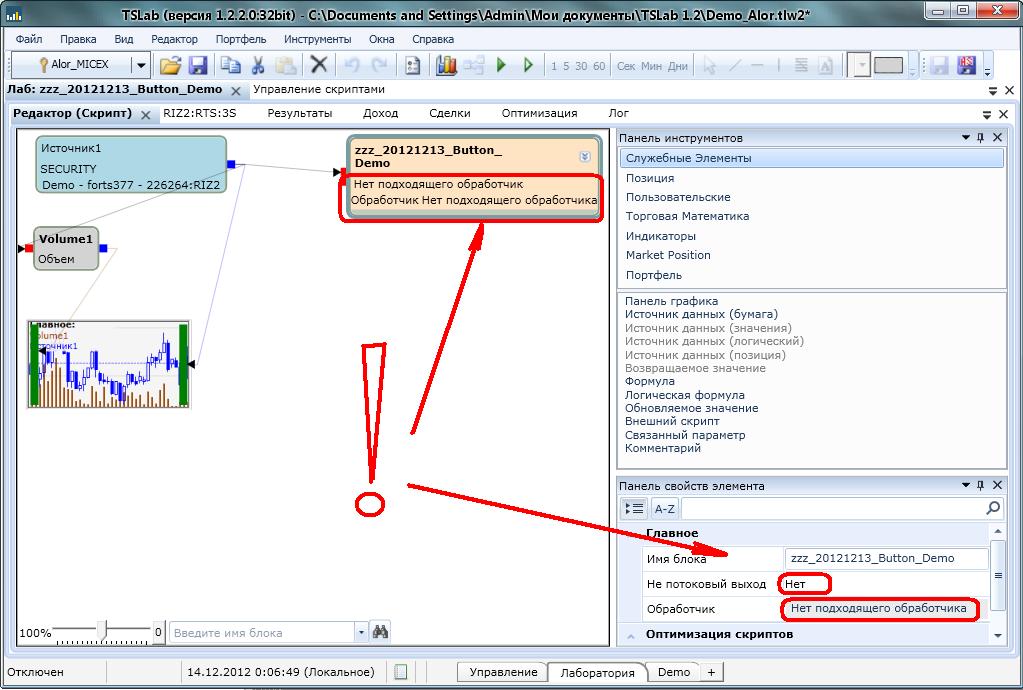Open the Alor_MICEX dropdown arrow
The height and width of the screenshot is (690, 1023).
[141, 65]
